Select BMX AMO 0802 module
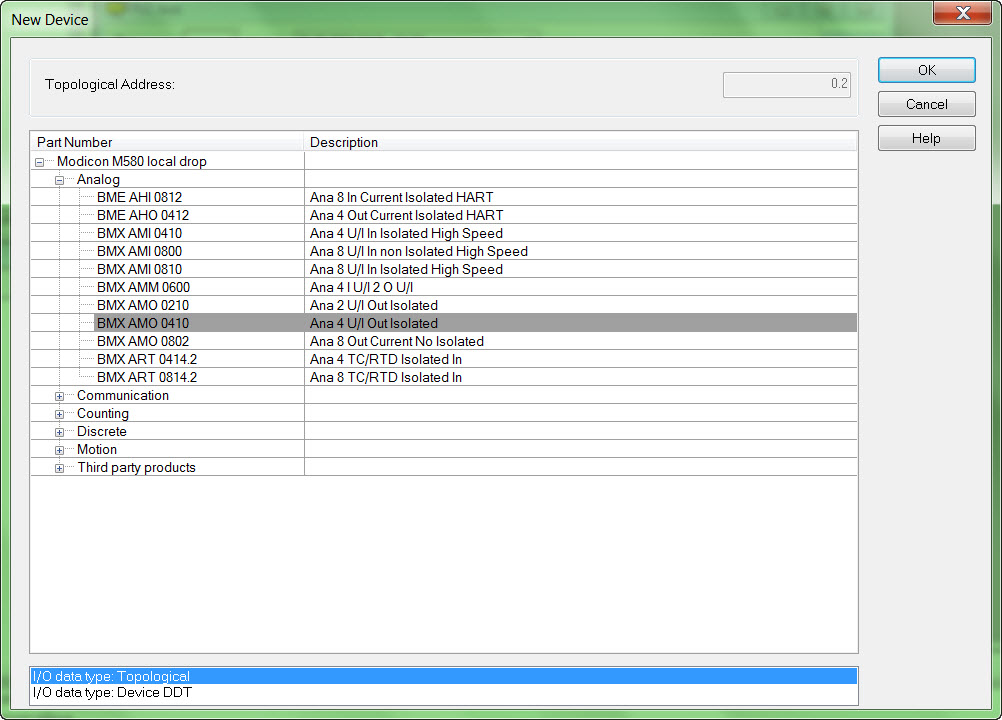1002x720 pixels. pos(143,341)
